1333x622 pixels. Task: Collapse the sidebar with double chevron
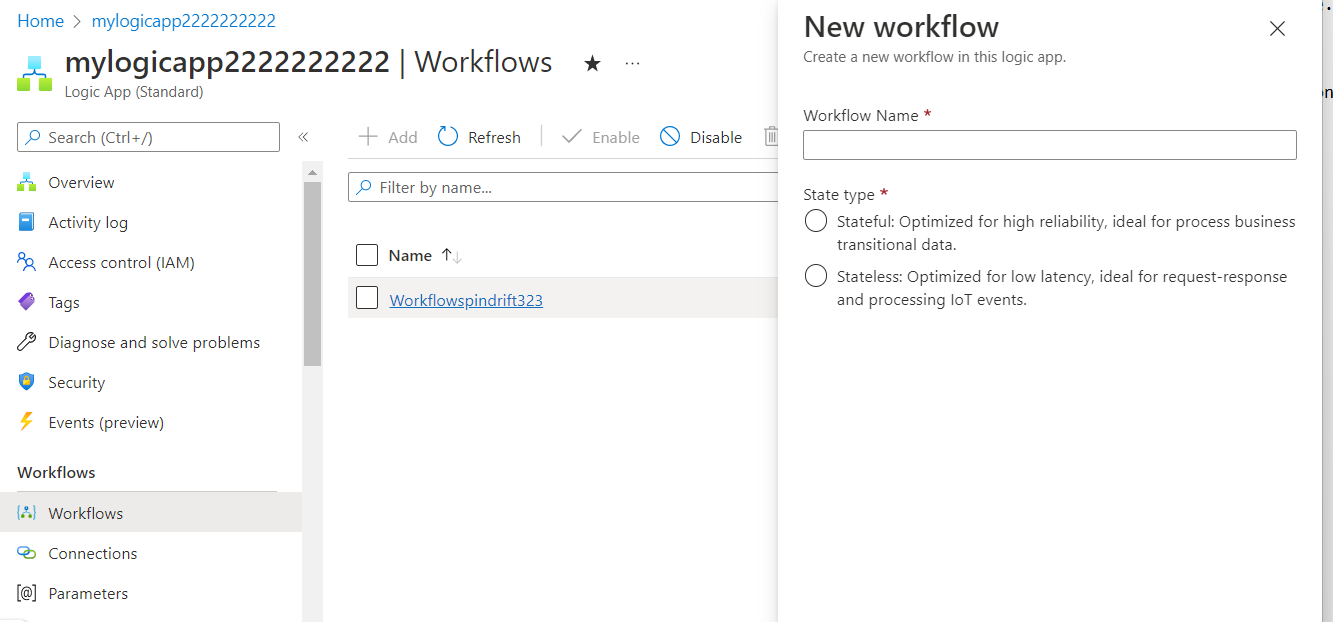[303, 137]
